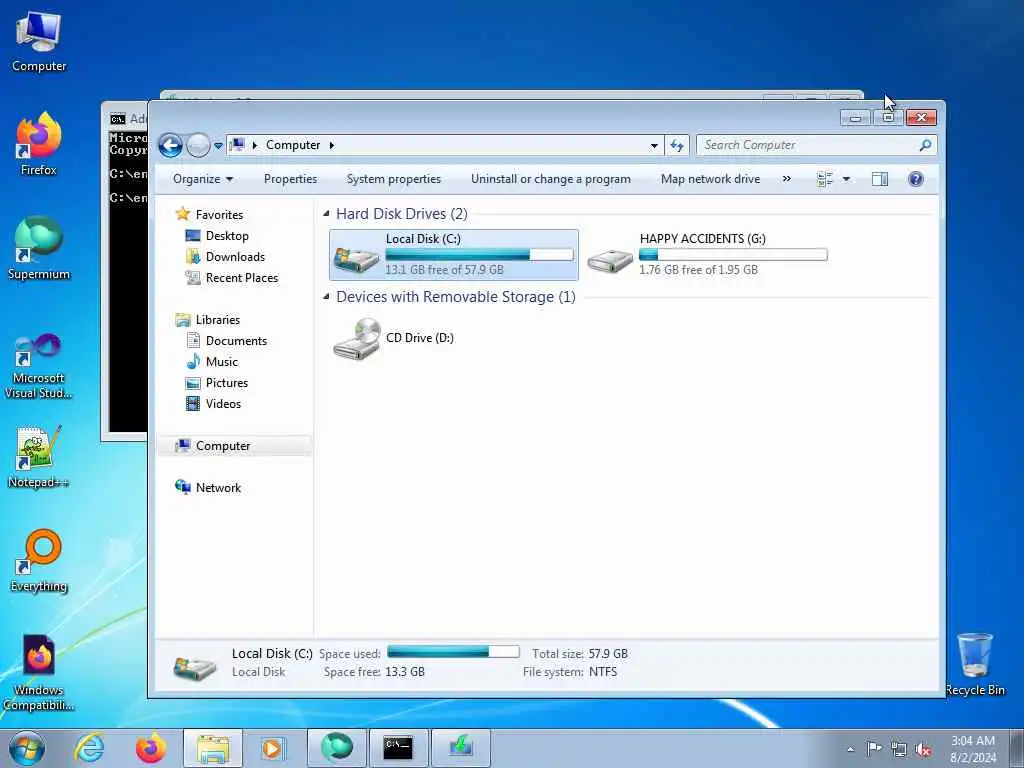Open the Recycle Bin
Image resolution: width=1024 pixels, height=768 pixels.
click(975, 664)
